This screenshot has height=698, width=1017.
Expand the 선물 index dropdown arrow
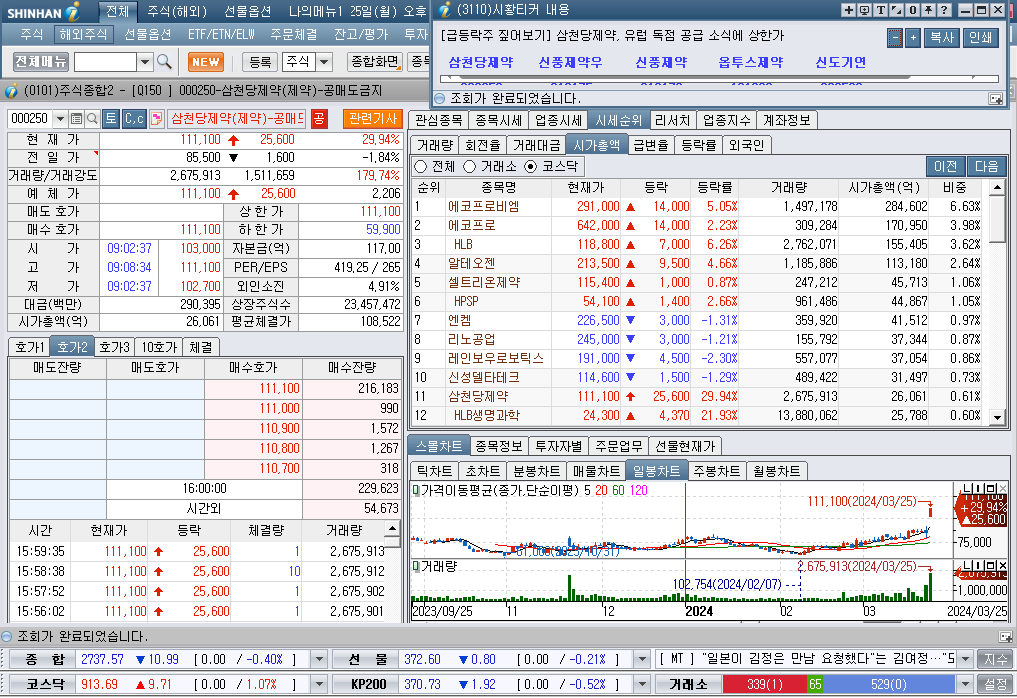[641, 660]
